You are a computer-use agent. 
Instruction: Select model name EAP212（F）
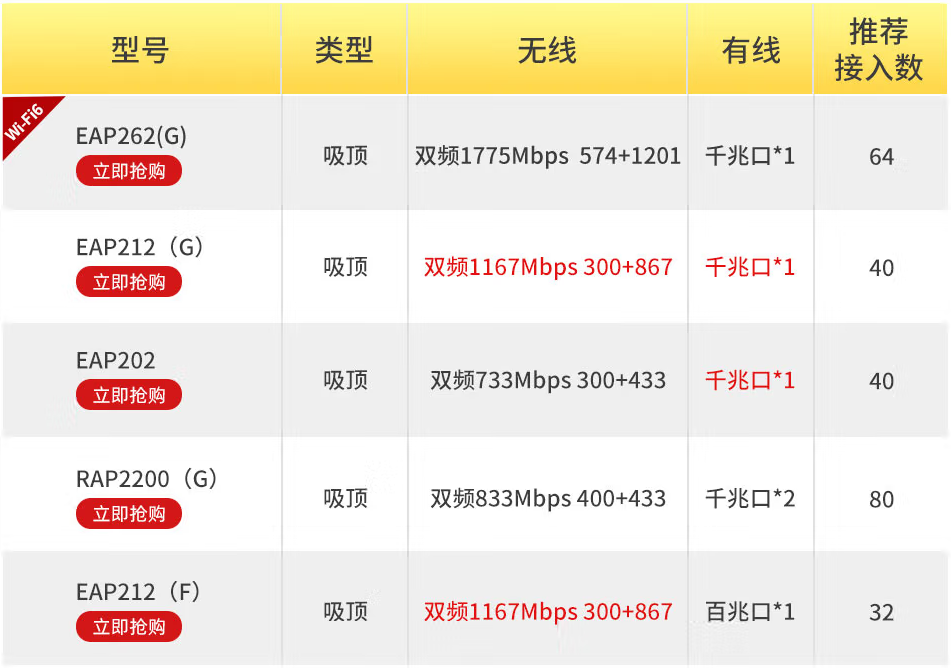tap(138, 592)
